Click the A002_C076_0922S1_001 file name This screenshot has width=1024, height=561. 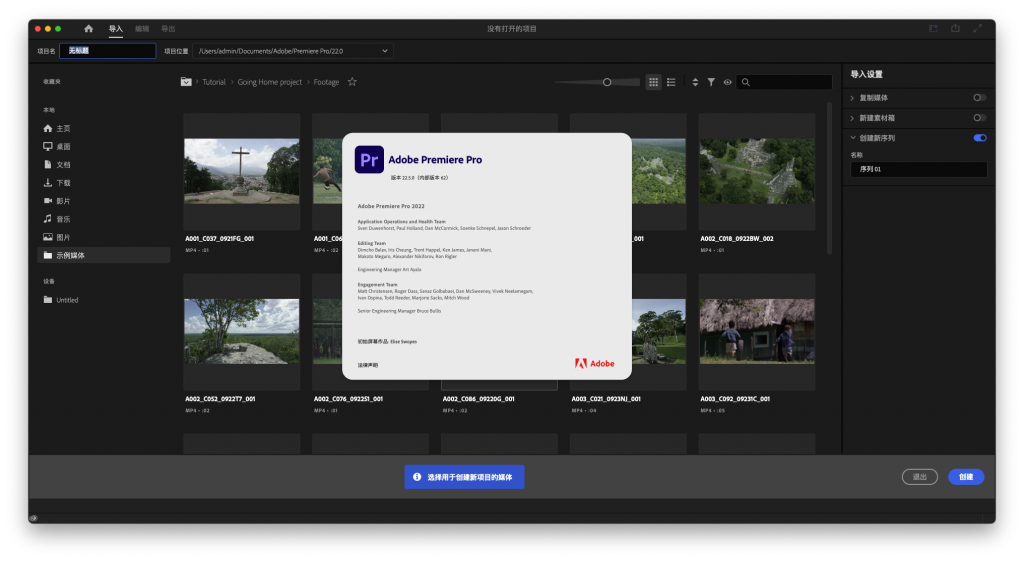click(348, 399)
